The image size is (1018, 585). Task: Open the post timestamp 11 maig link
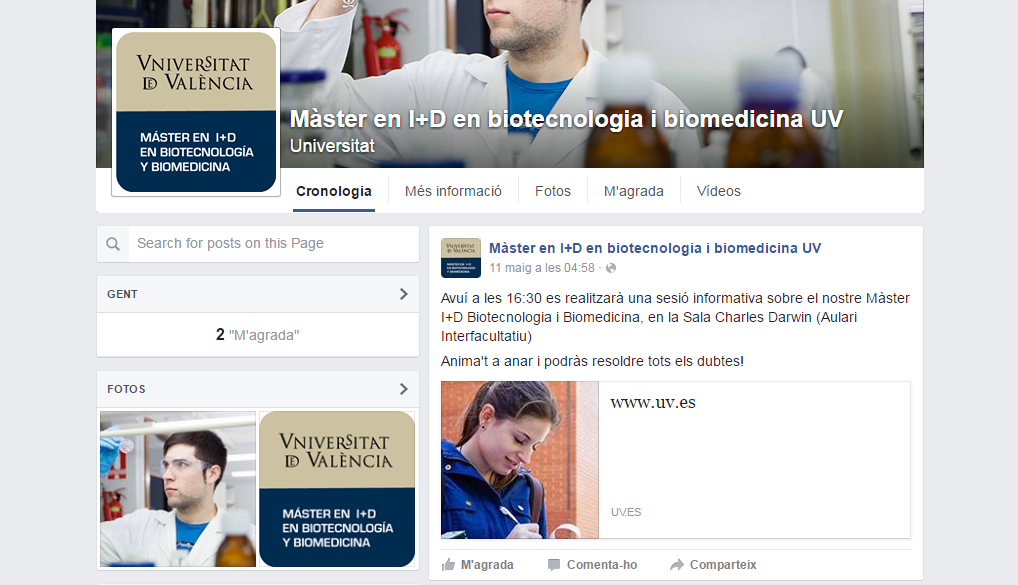[542, 268]
